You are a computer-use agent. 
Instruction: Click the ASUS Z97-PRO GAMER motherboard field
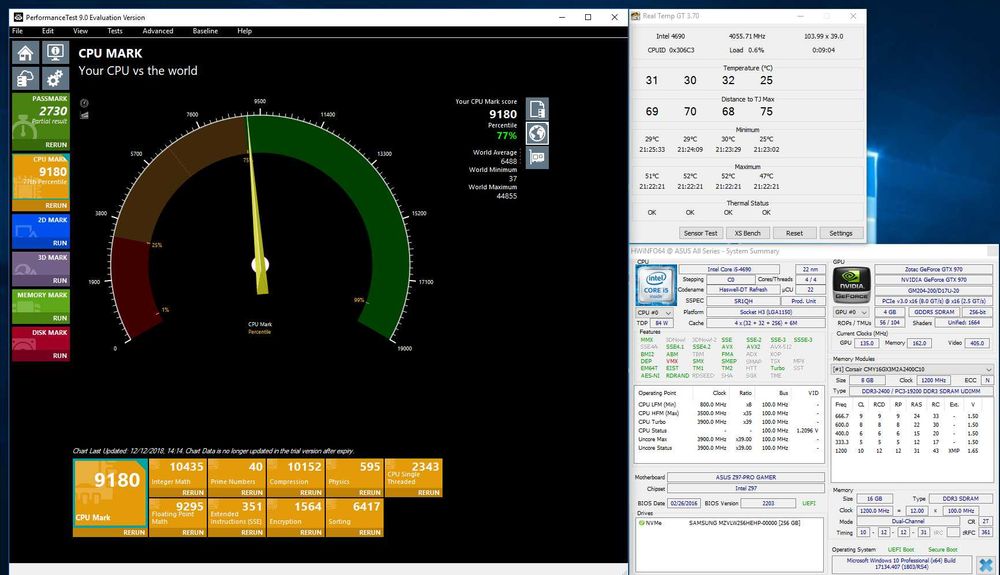745,477
